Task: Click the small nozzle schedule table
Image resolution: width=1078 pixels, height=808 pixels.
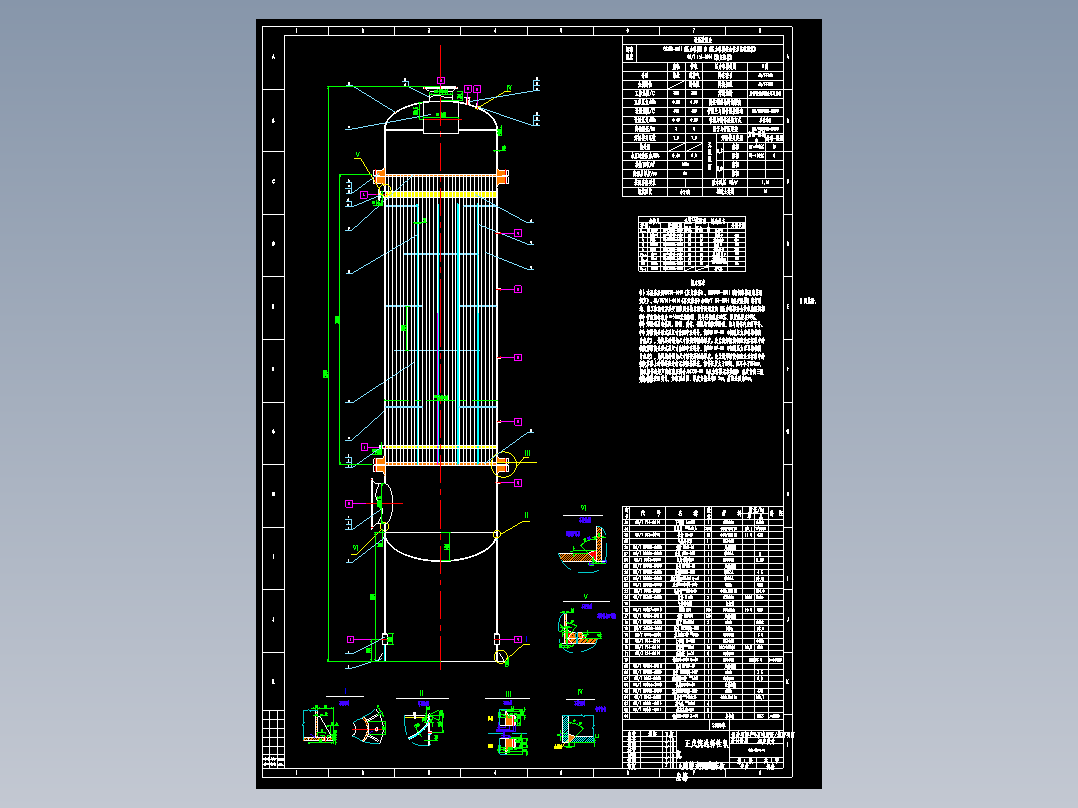Action: click(x=692, y=244)
